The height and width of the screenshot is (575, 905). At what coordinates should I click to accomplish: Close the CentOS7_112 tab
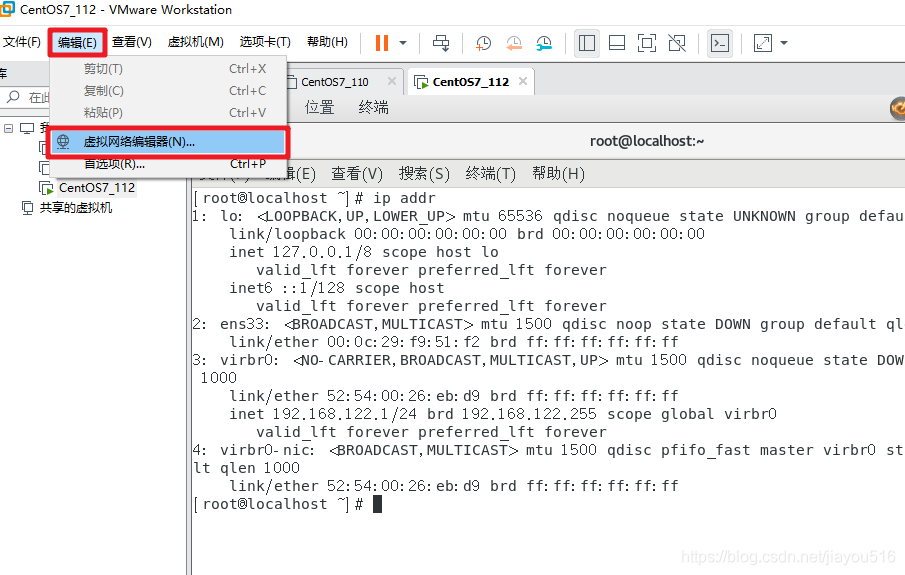[x=523, y=81]
